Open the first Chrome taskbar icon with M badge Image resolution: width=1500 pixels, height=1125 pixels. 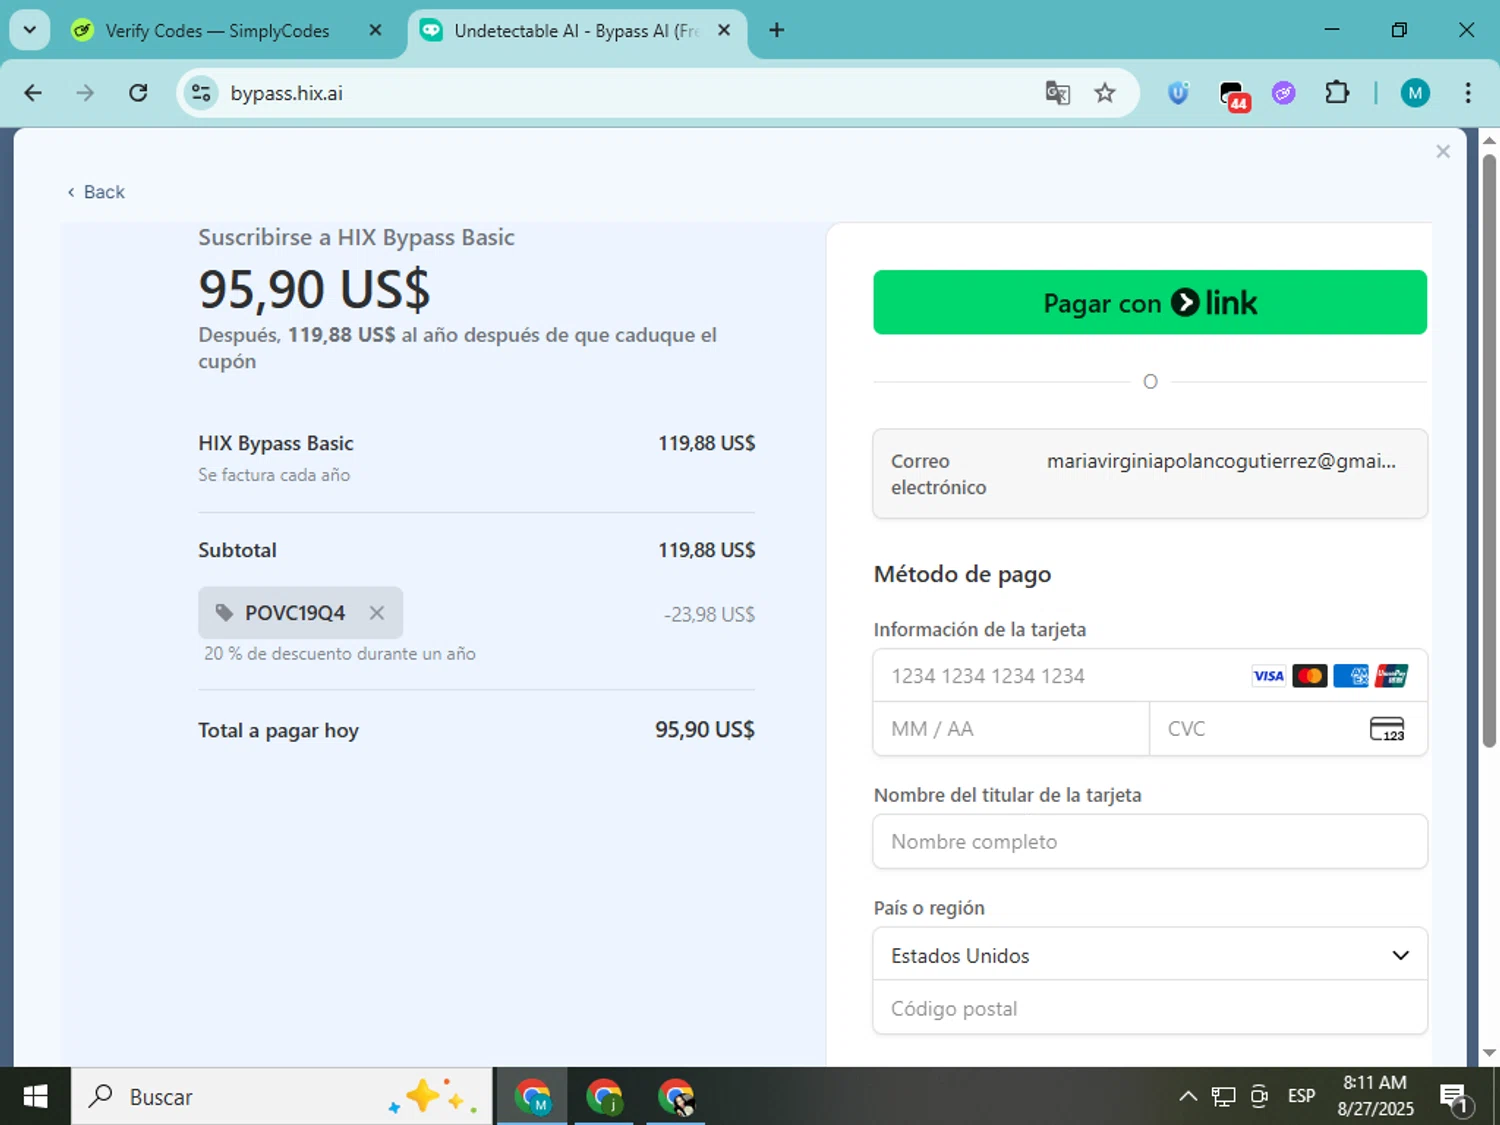click(x=532, y=1097)
